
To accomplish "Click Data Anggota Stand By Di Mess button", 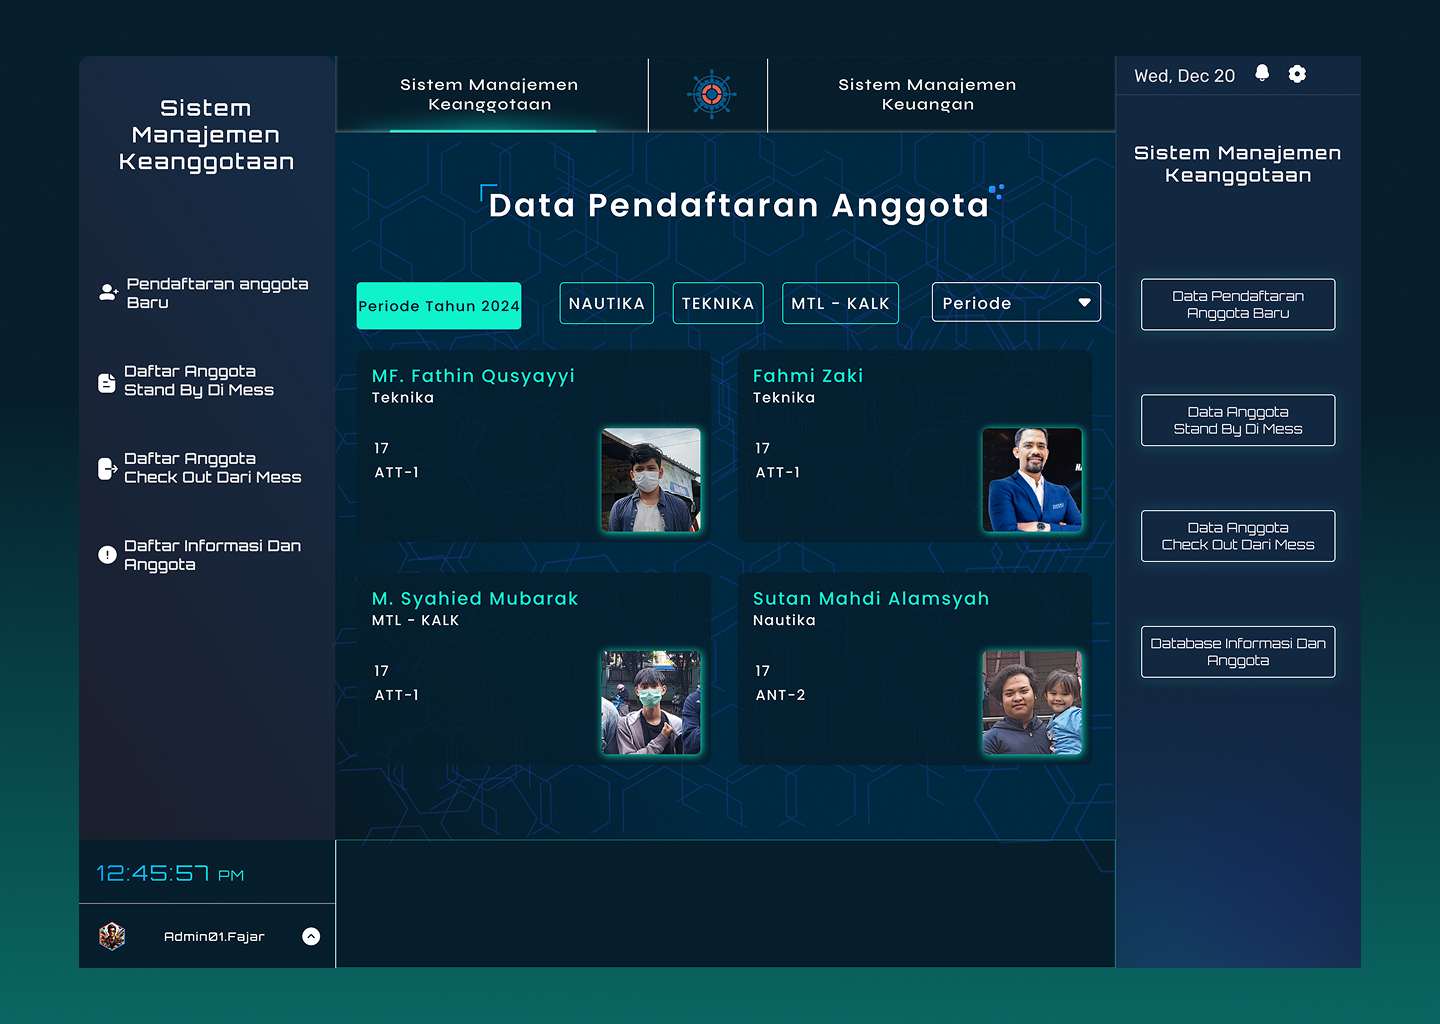I will 1238,420.
